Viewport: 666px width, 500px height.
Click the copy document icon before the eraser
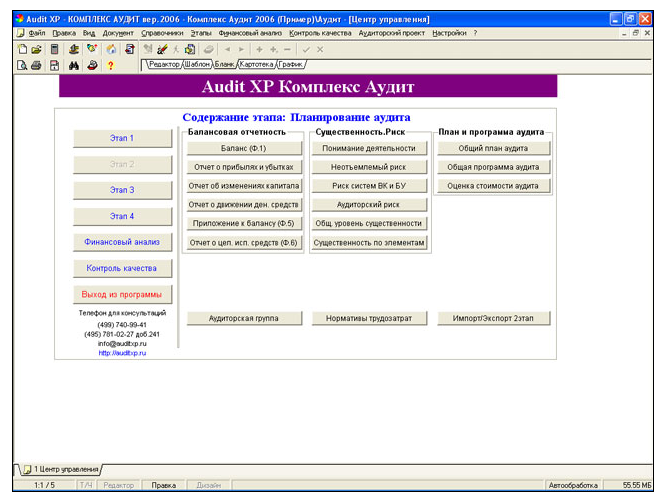[190, 49]
